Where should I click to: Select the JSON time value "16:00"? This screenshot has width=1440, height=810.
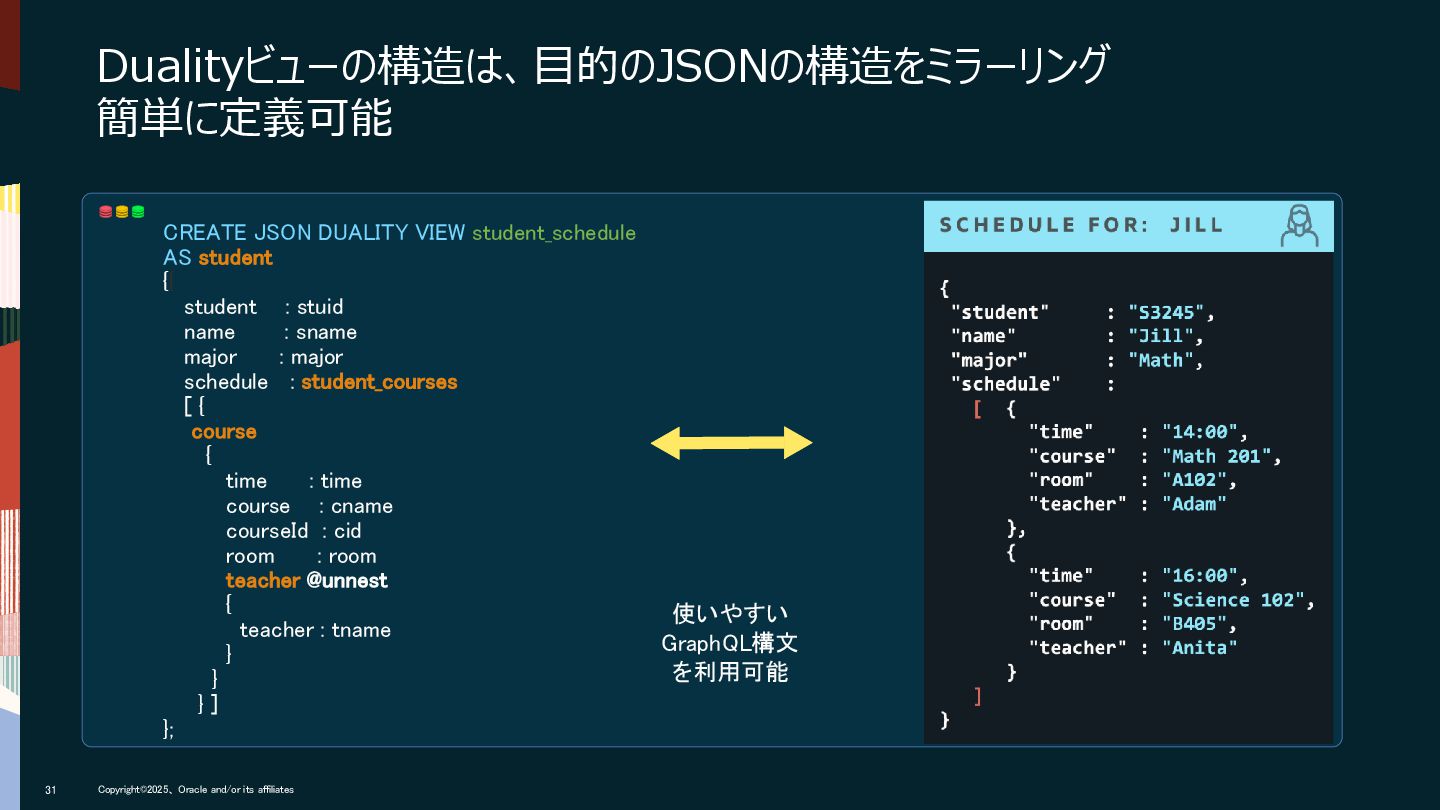tap(1201, 576)
